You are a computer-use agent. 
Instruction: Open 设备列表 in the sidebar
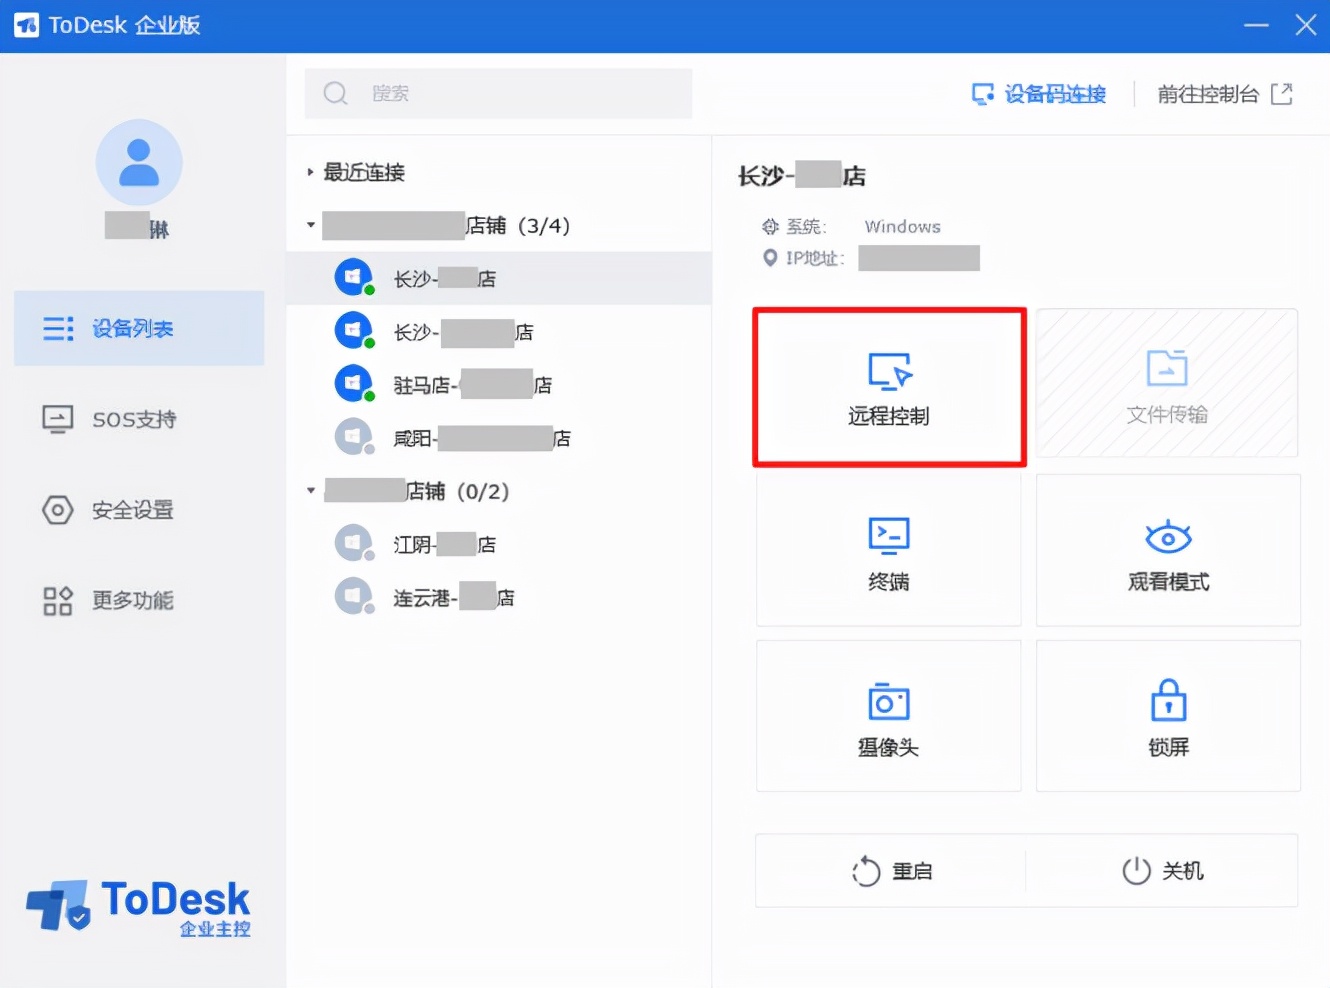click(x=139, y=328)
